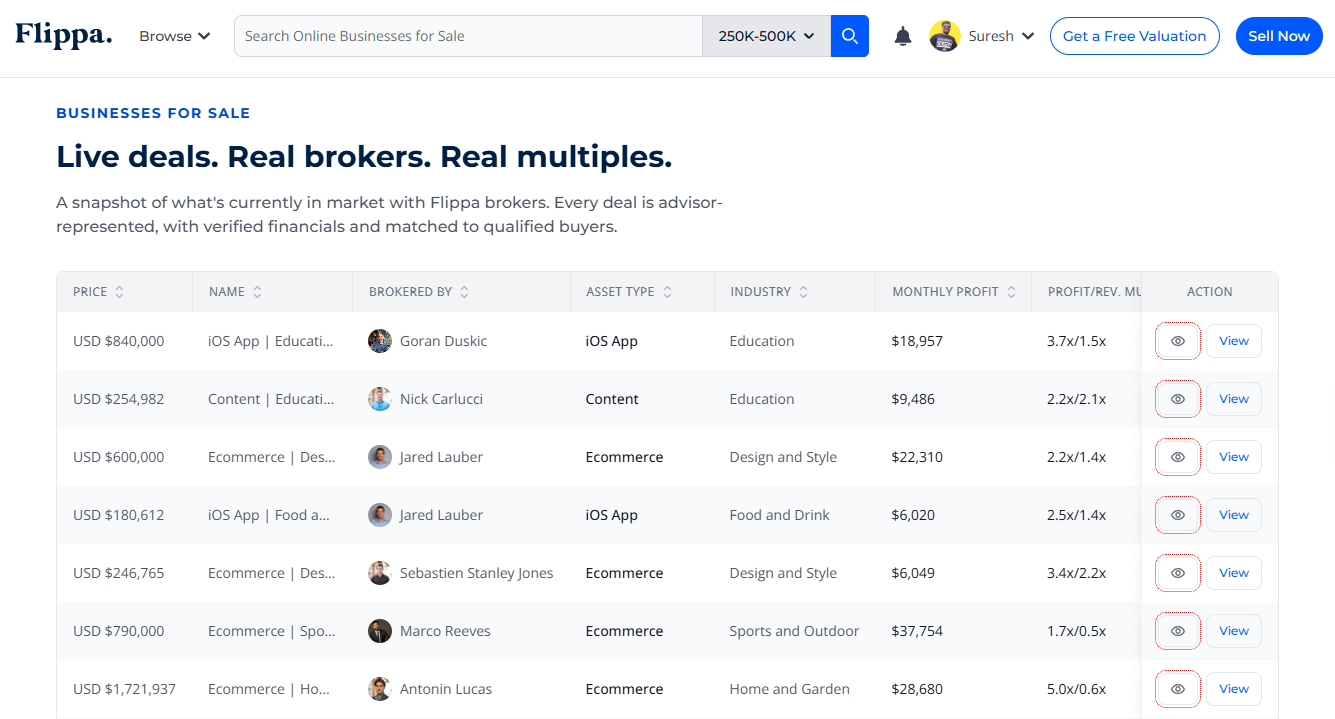This screenshot has width=1335, height=719.
Task: Toggle watch eye for $180,612 listing
Action: 1178,515
